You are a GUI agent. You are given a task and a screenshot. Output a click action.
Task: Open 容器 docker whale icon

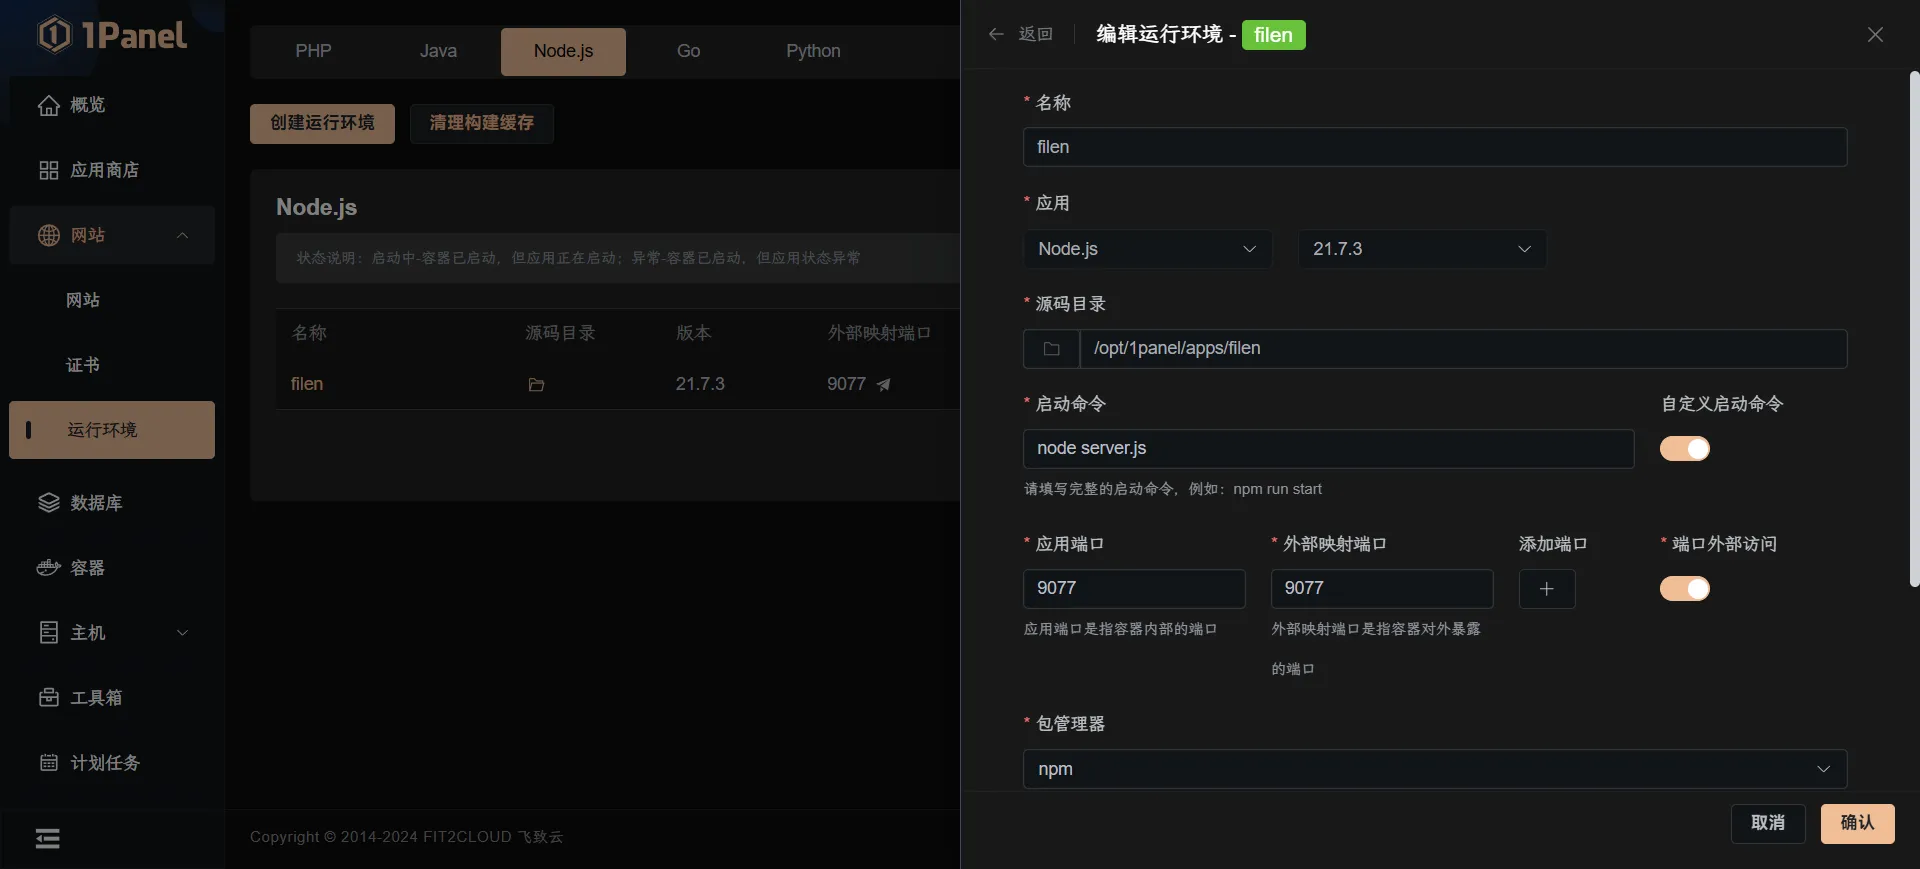[48, 567]
